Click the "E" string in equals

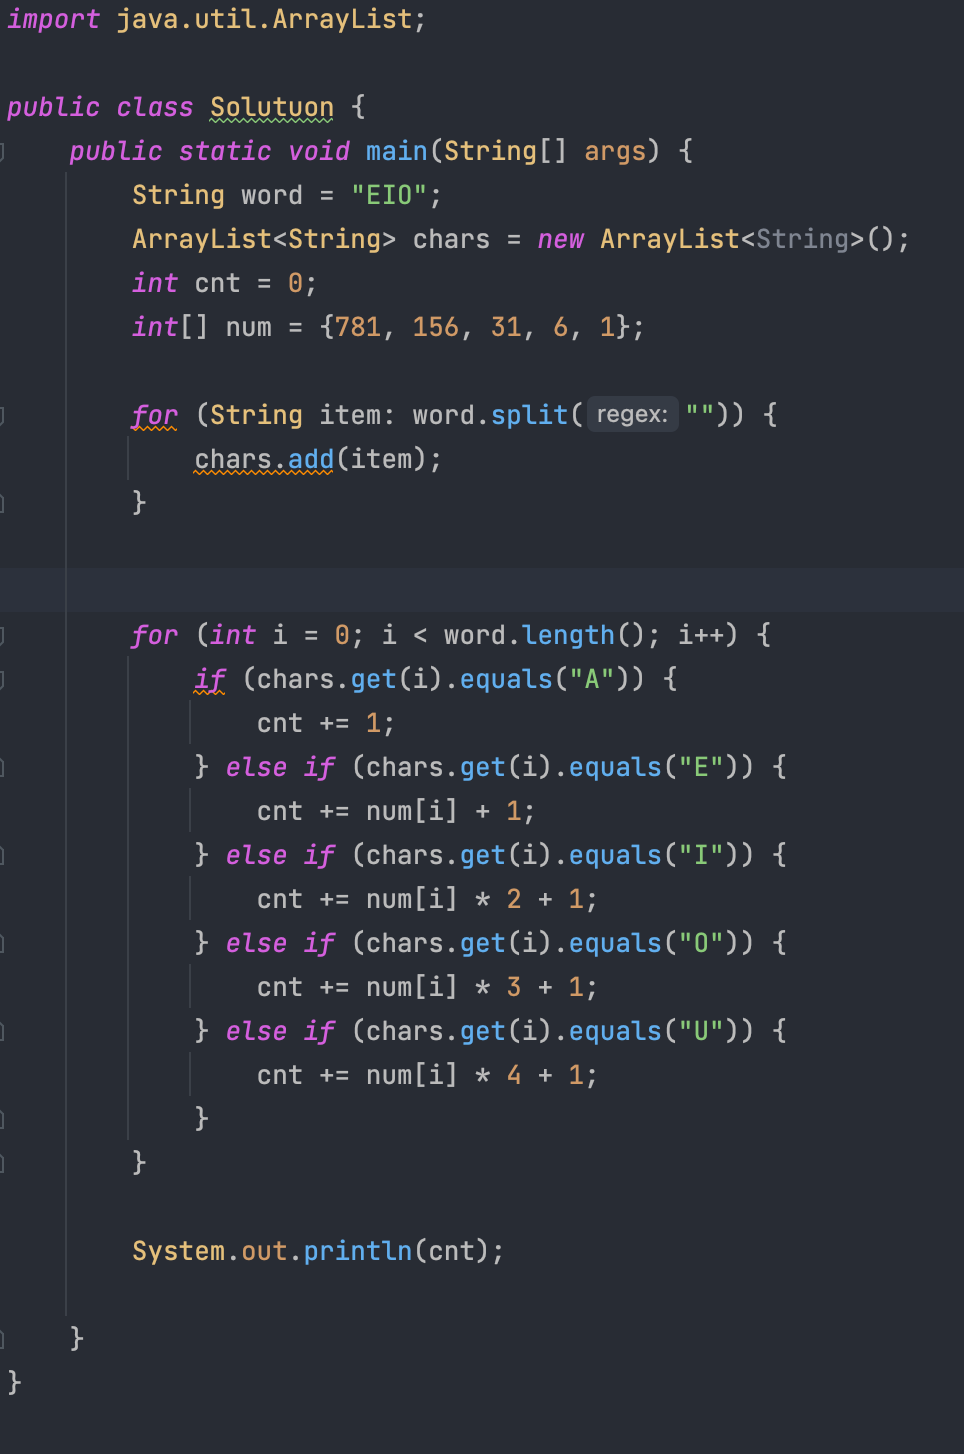pos(701,767)
